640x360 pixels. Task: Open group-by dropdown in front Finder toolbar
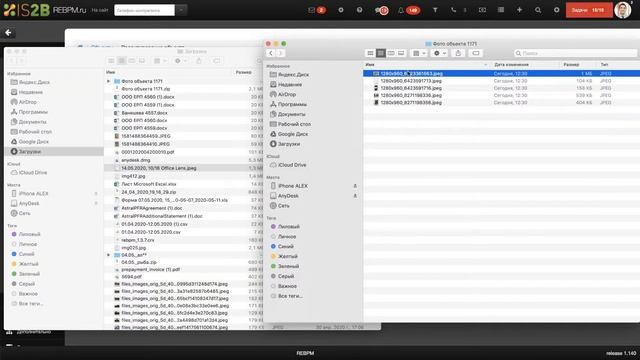(x=419, y=53)
